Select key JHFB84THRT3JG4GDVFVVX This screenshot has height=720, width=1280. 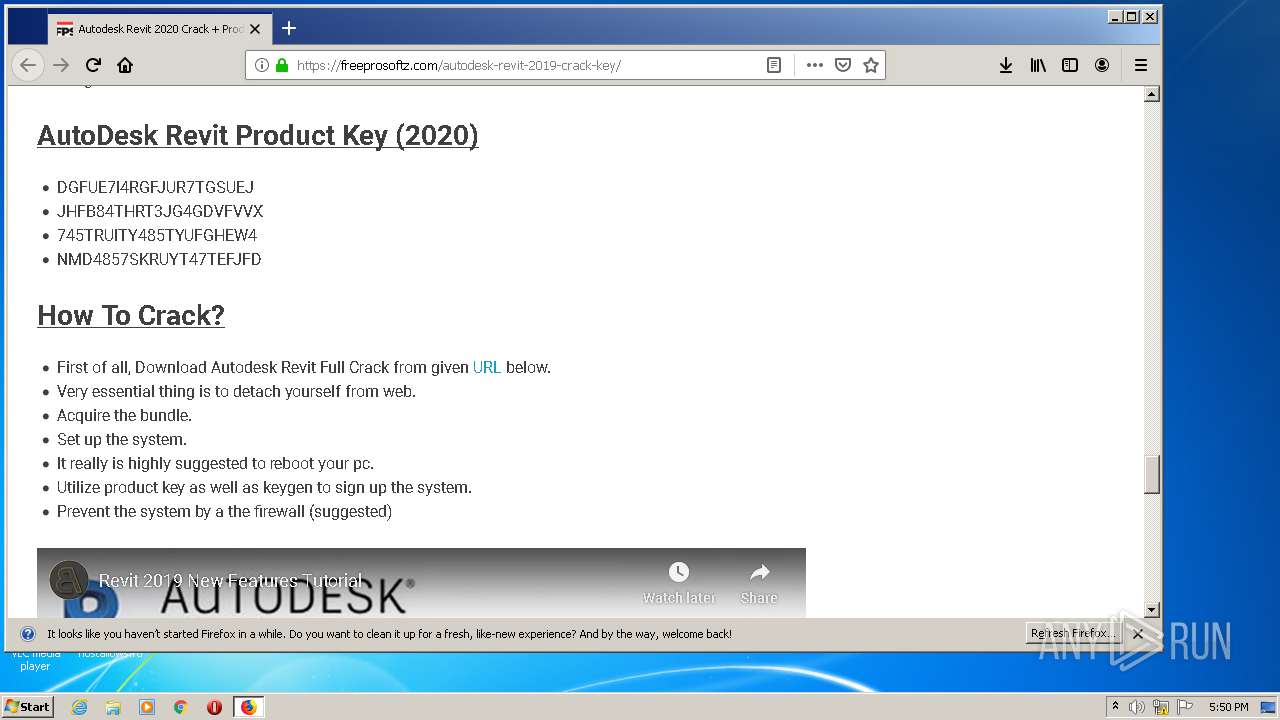click(x=160, y=211)
